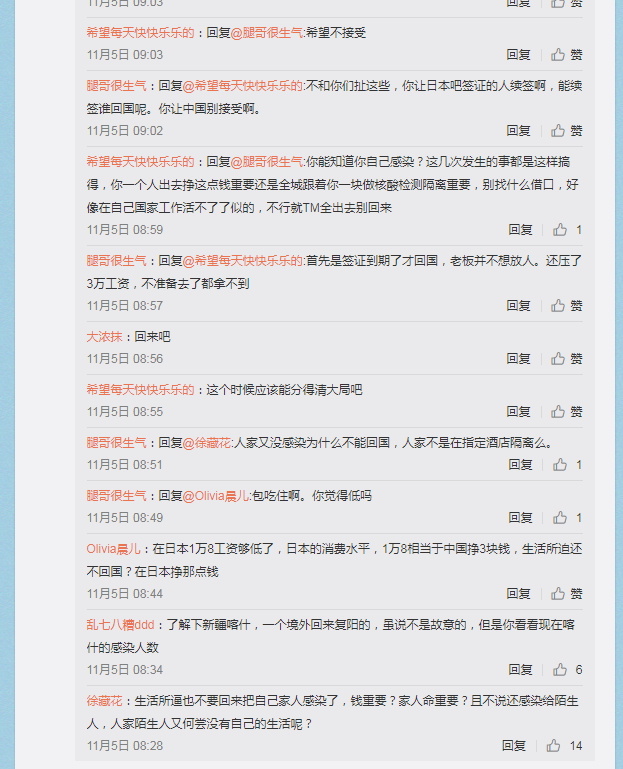Image resolution: width=623 pixels, height=769 pixels.
Task: Like the 08:55 comment about 大局
Action: click(566, 411)
